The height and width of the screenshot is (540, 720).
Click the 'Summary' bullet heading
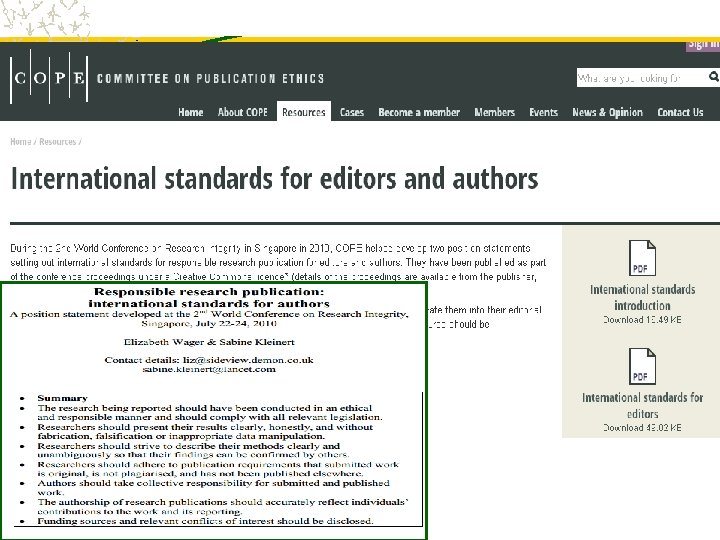[x=62, y=398]
